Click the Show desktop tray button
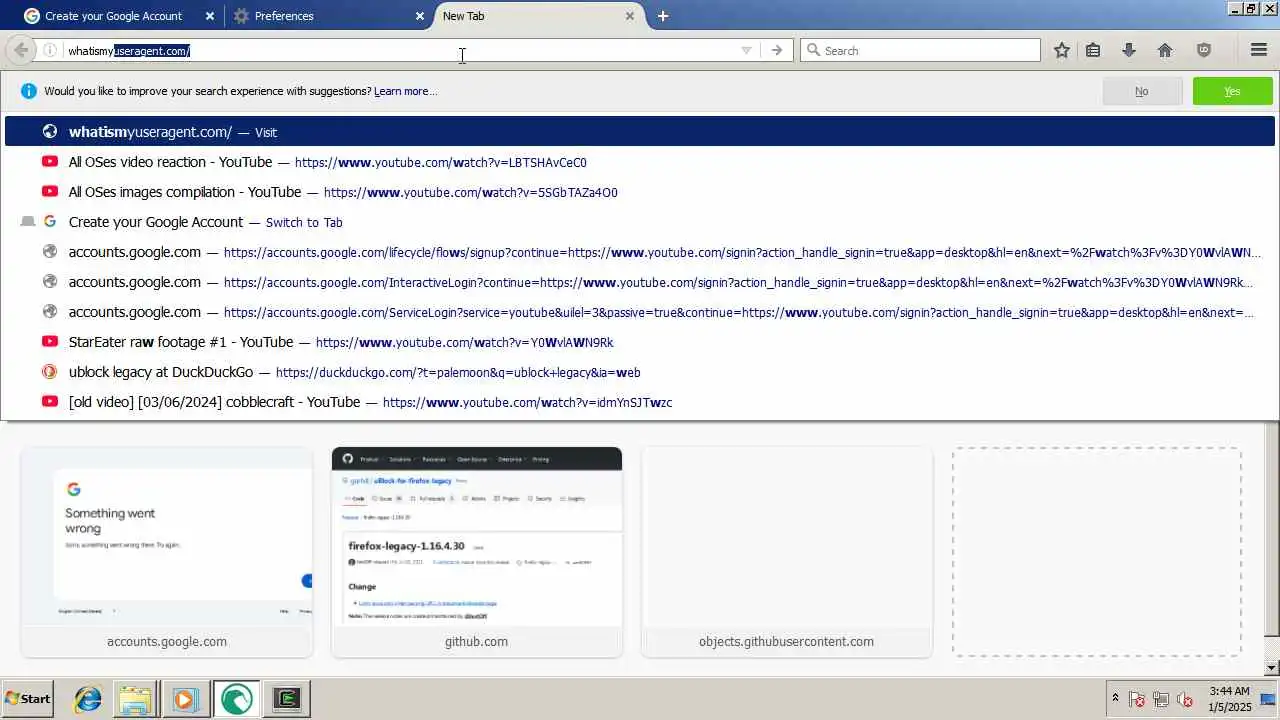Screen dimensions: 1280x720 (1270, 698)
